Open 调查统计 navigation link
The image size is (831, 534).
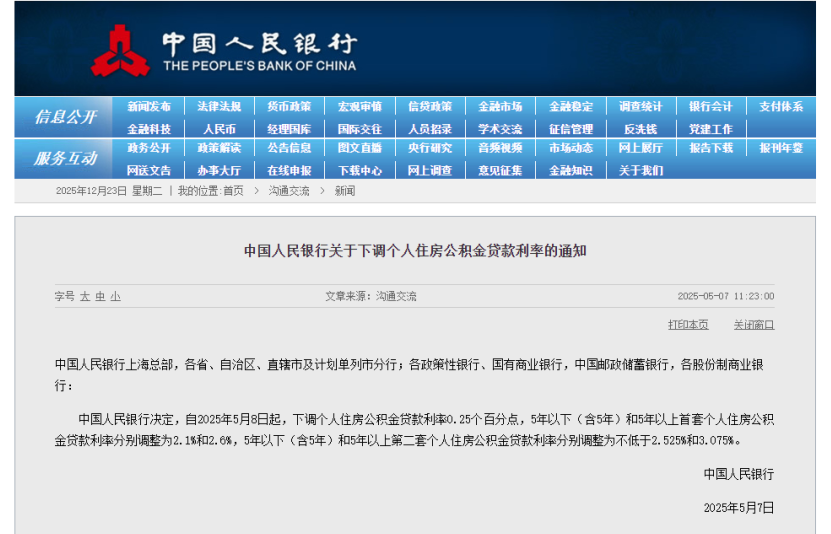[640, 107]
